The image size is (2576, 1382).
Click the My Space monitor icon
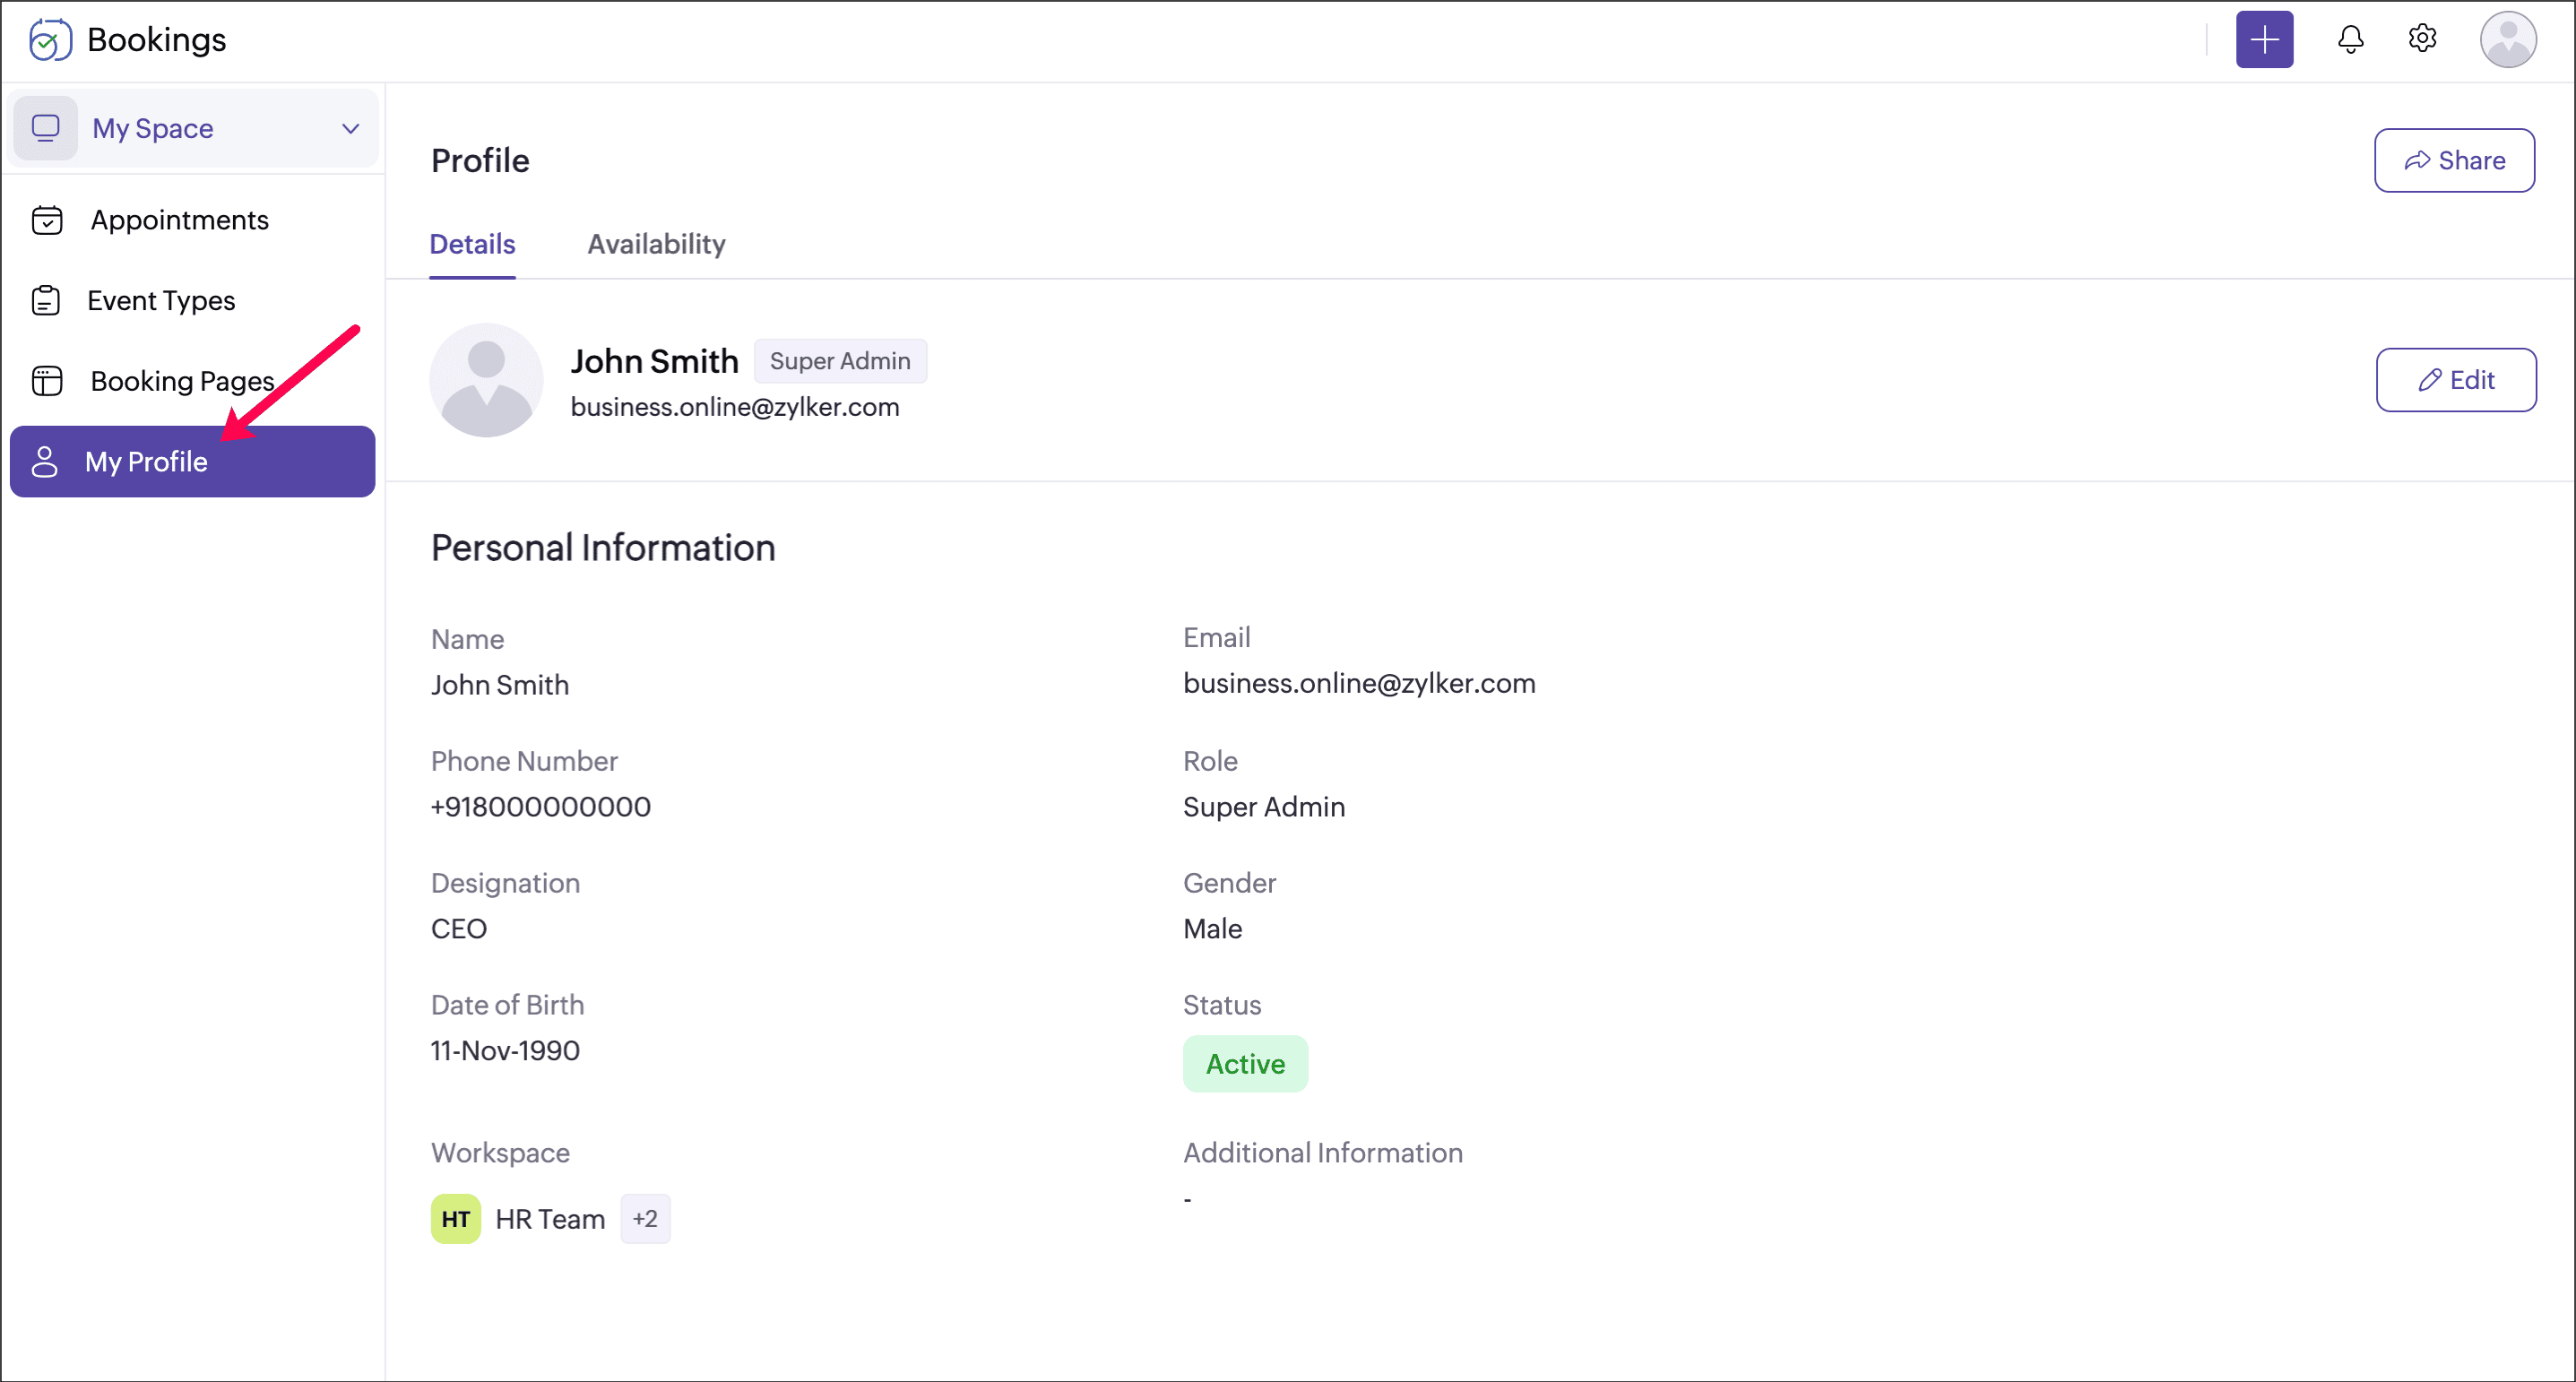click(46, 128)
